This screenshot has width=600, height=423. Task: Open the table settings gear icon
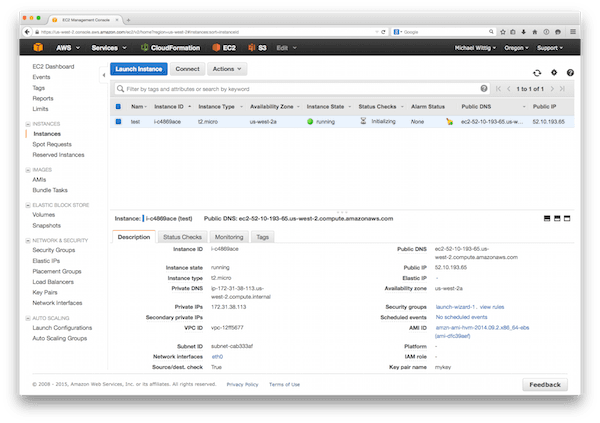coord(553,72)
